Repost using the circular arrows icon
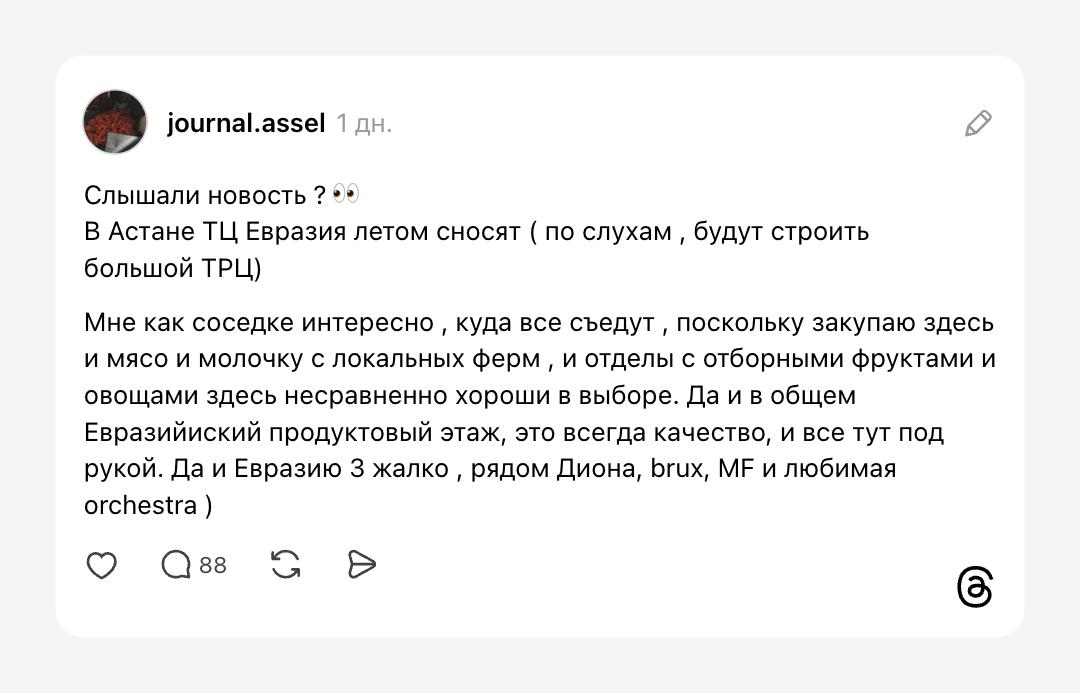 286,566
